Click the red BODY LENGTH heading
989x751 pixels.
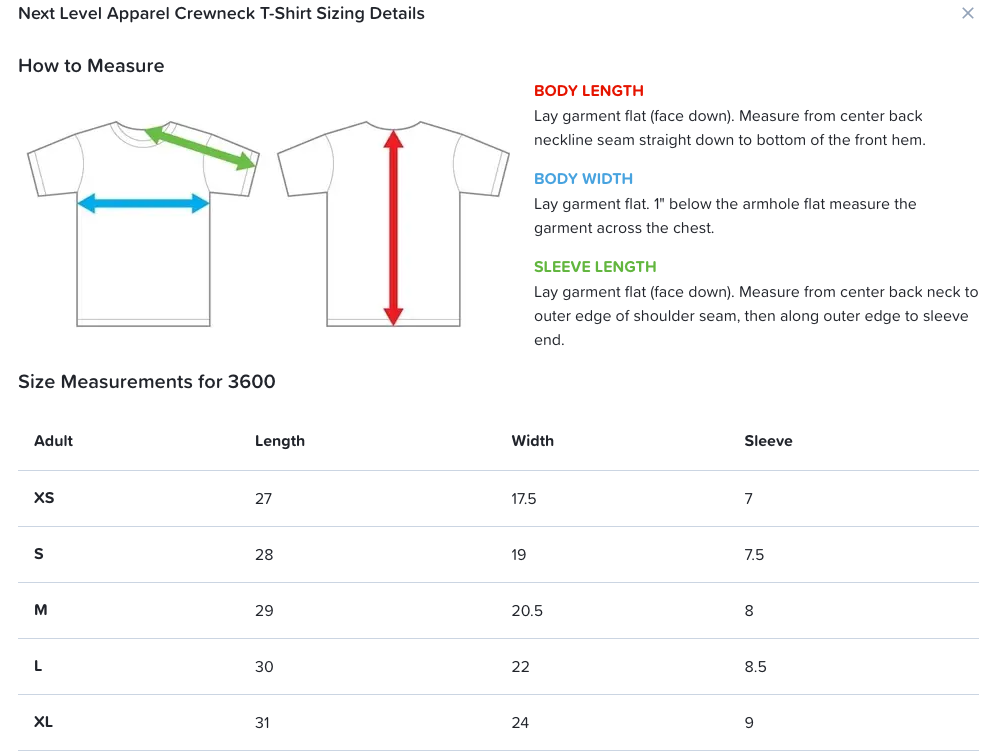[588, 91]
